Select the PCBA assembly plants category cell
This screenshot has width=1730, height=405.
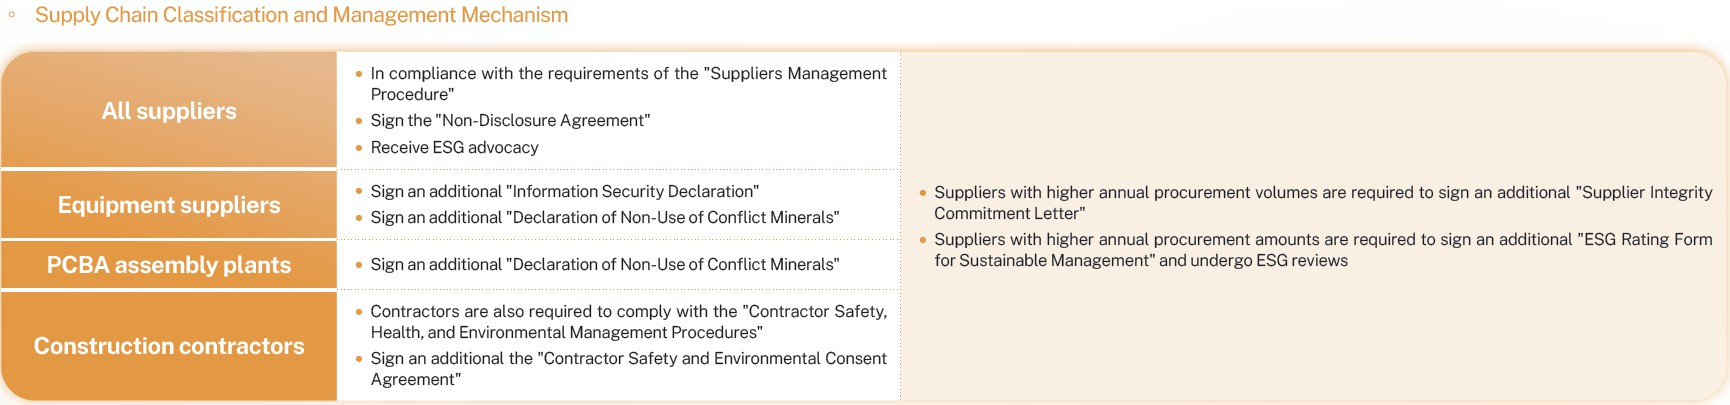(x=169, y=265)
